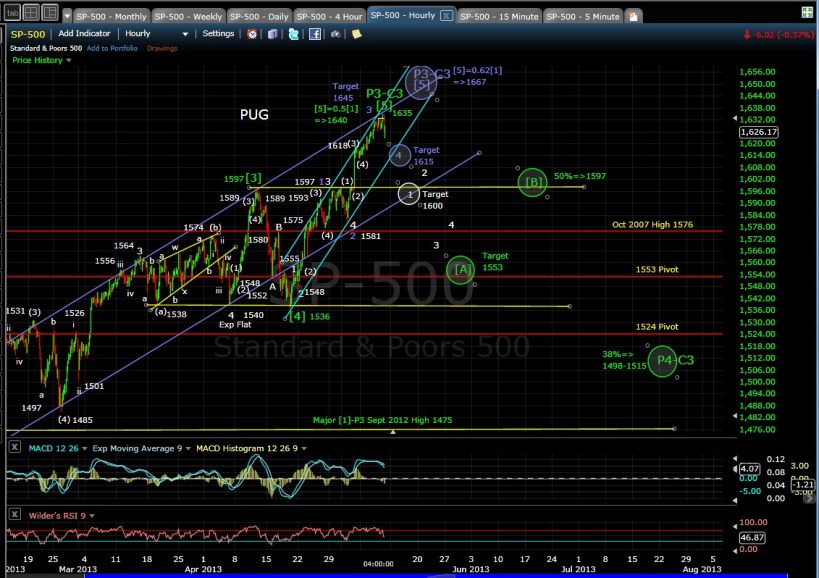Screen dimensions: 819x578
Task: Click the price change -5.02 (-0.37%)
Action: [x=778, y=34]
